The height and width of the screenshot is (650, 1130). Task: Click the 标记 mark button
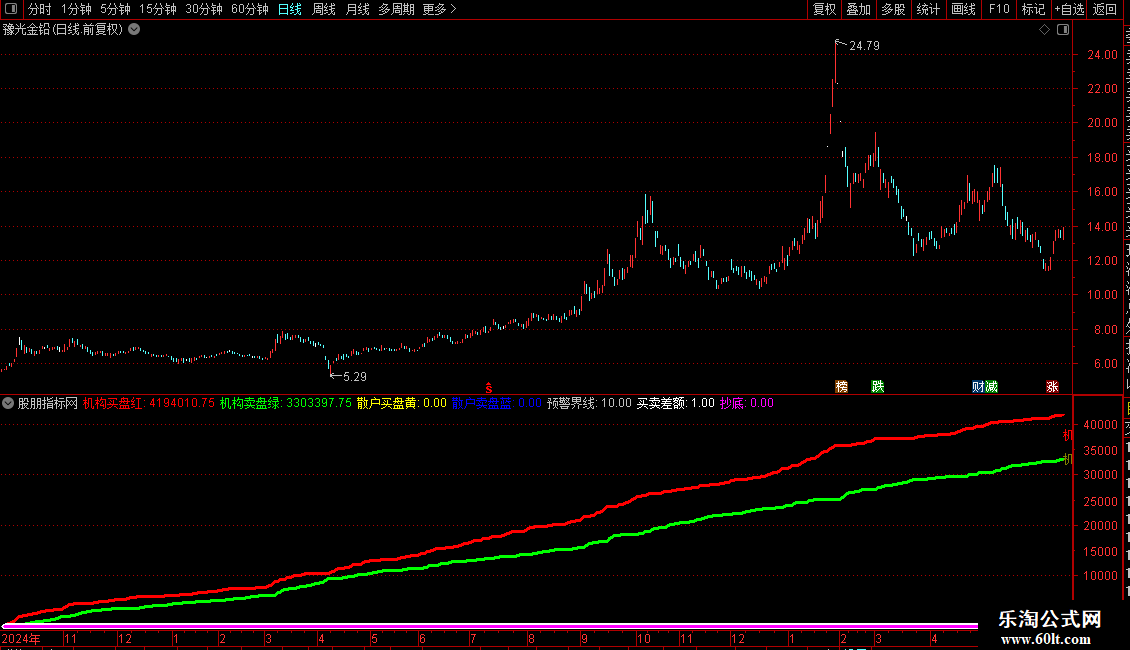click(x=1033, y=9)
